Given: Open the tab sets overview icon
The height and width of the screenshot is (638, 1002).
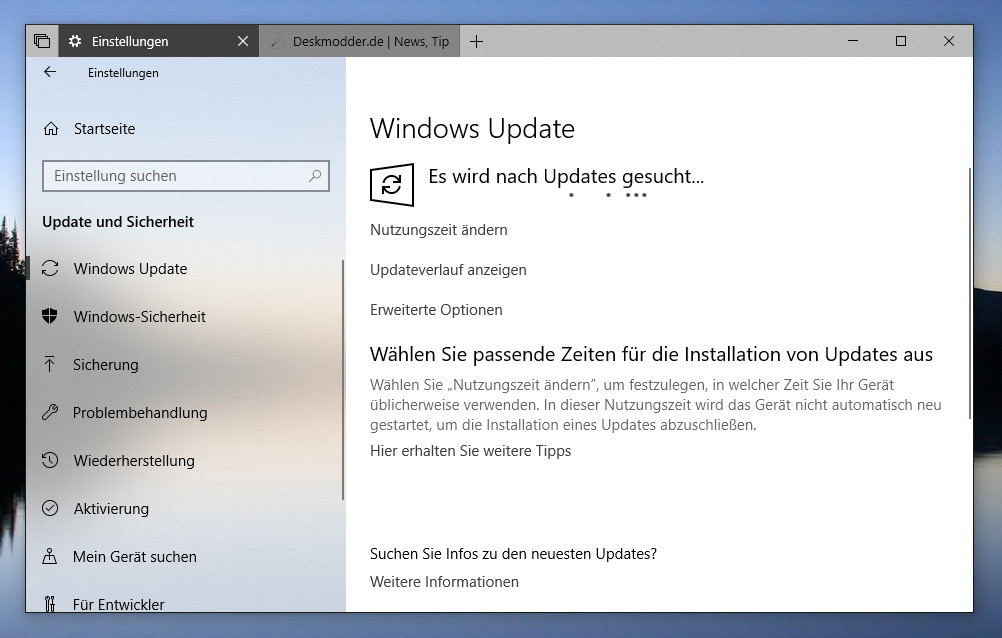Looking at the screenshot, I should pos(42,41).
